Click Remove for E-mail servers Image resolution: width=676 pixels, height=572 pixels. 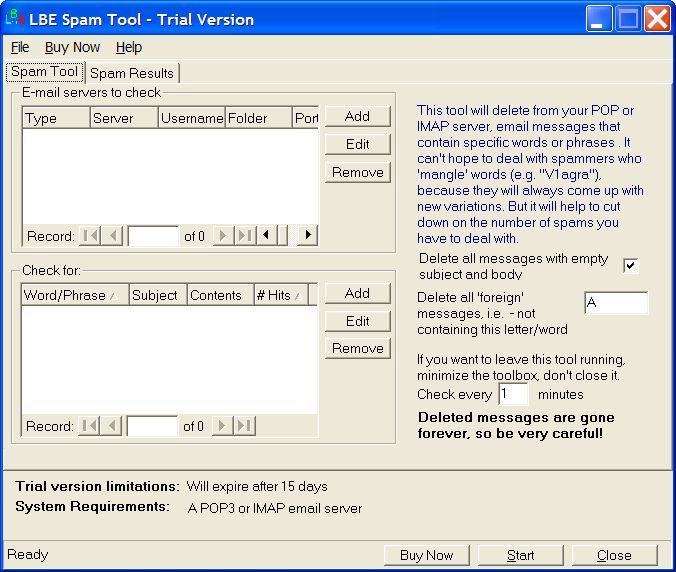click(357, 172)
